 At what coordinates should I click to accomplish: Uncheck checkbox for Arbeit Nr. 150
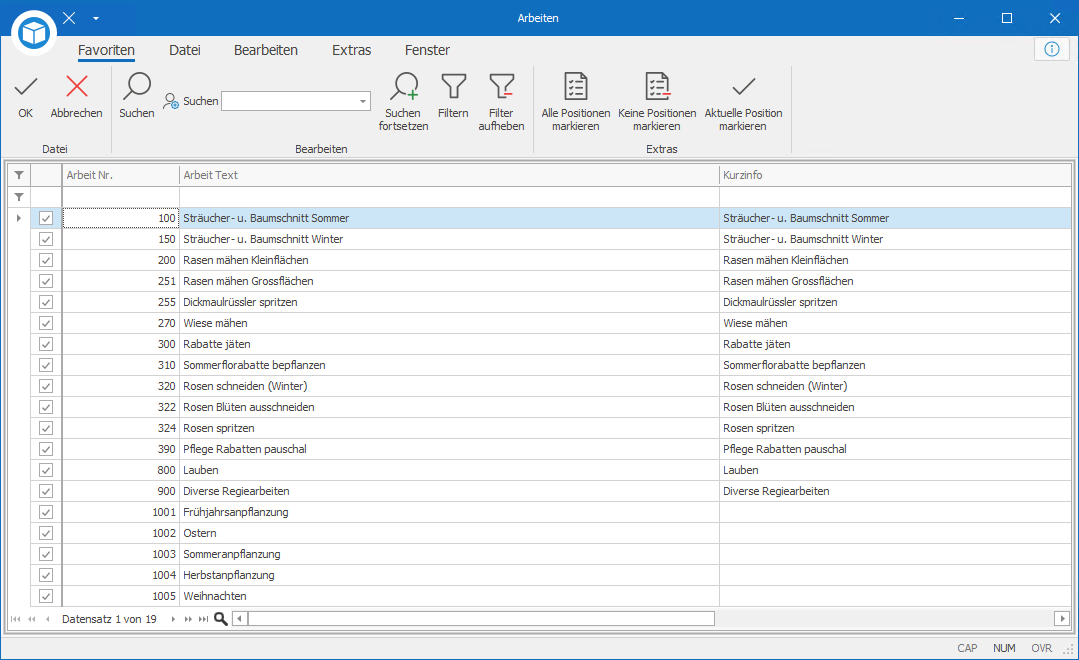pyautogui.click(x=46, y=239)
